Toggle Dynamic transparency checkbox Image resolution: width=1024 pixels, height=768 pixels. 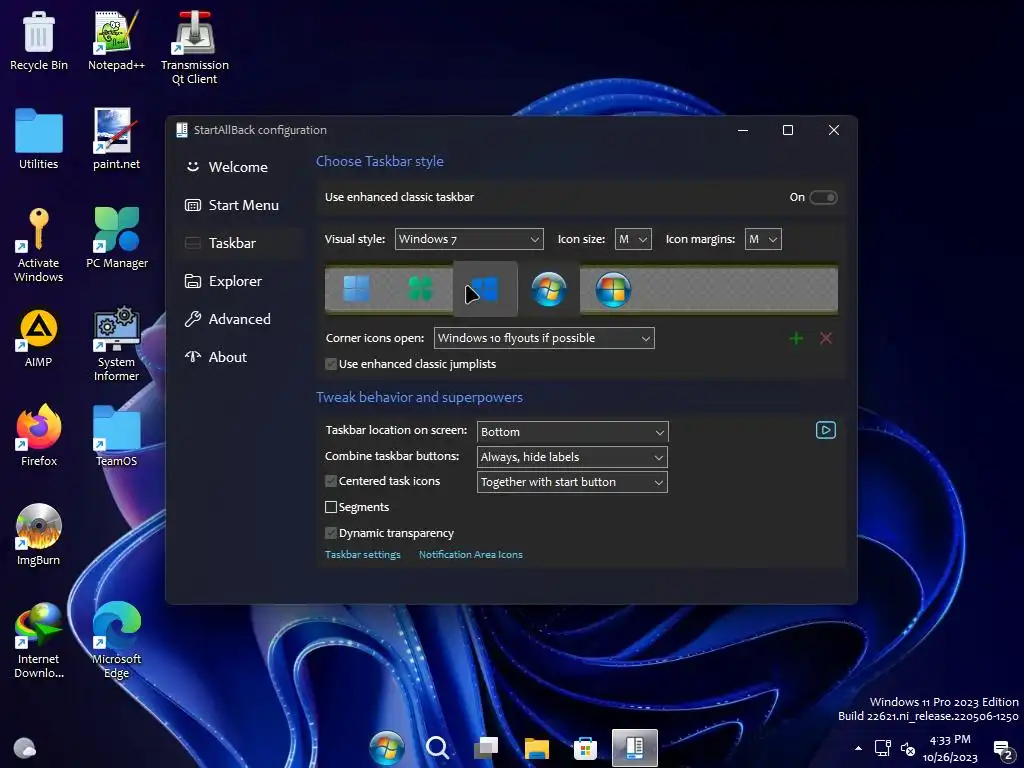[x=331, y=534]
